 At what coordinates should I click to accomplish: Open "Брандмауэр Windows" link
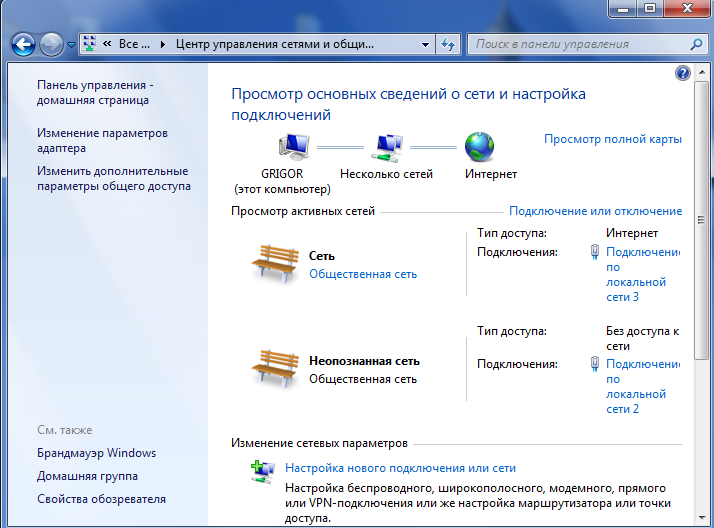click(96, 453)
